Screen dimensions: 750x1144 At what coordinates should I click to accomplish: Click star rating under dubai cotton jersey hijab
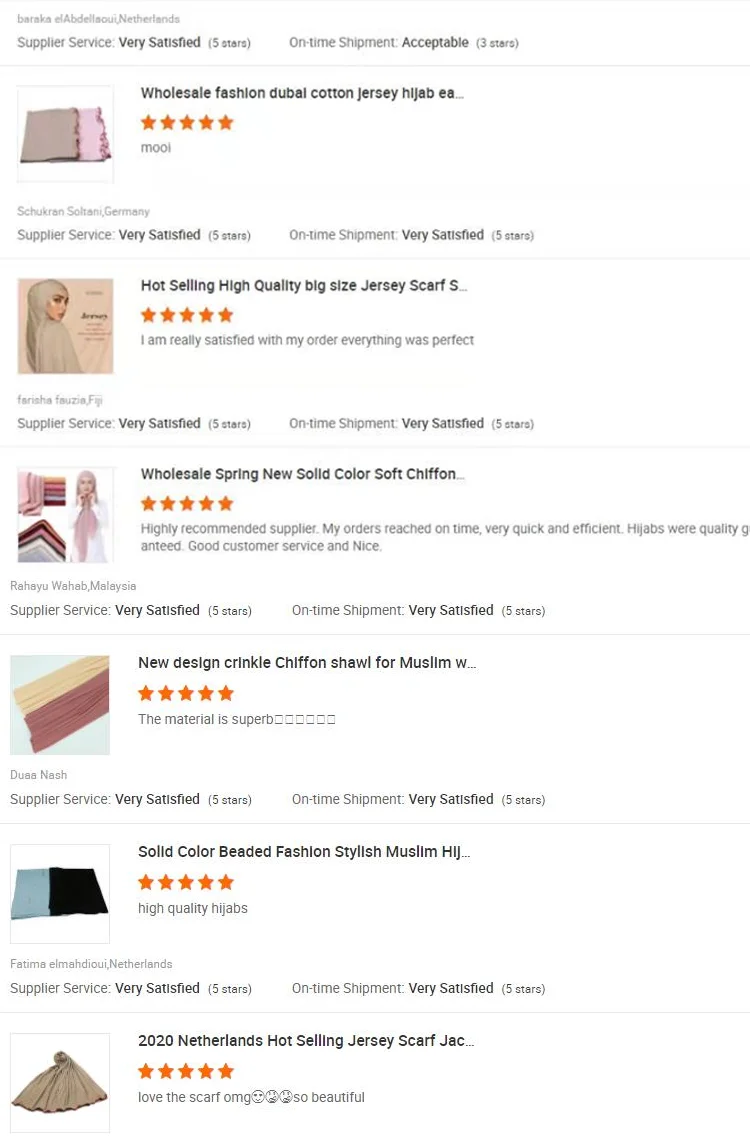pyautogui.click(x=187, y=122)
